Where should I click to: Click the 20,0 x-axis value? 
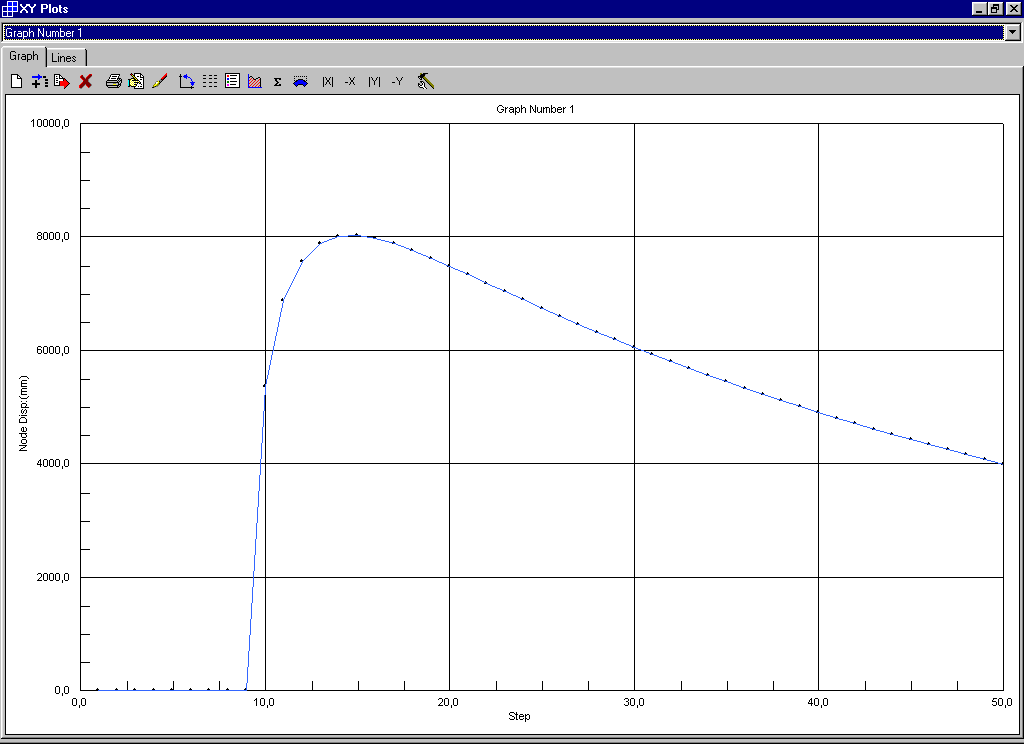[448, 702]
